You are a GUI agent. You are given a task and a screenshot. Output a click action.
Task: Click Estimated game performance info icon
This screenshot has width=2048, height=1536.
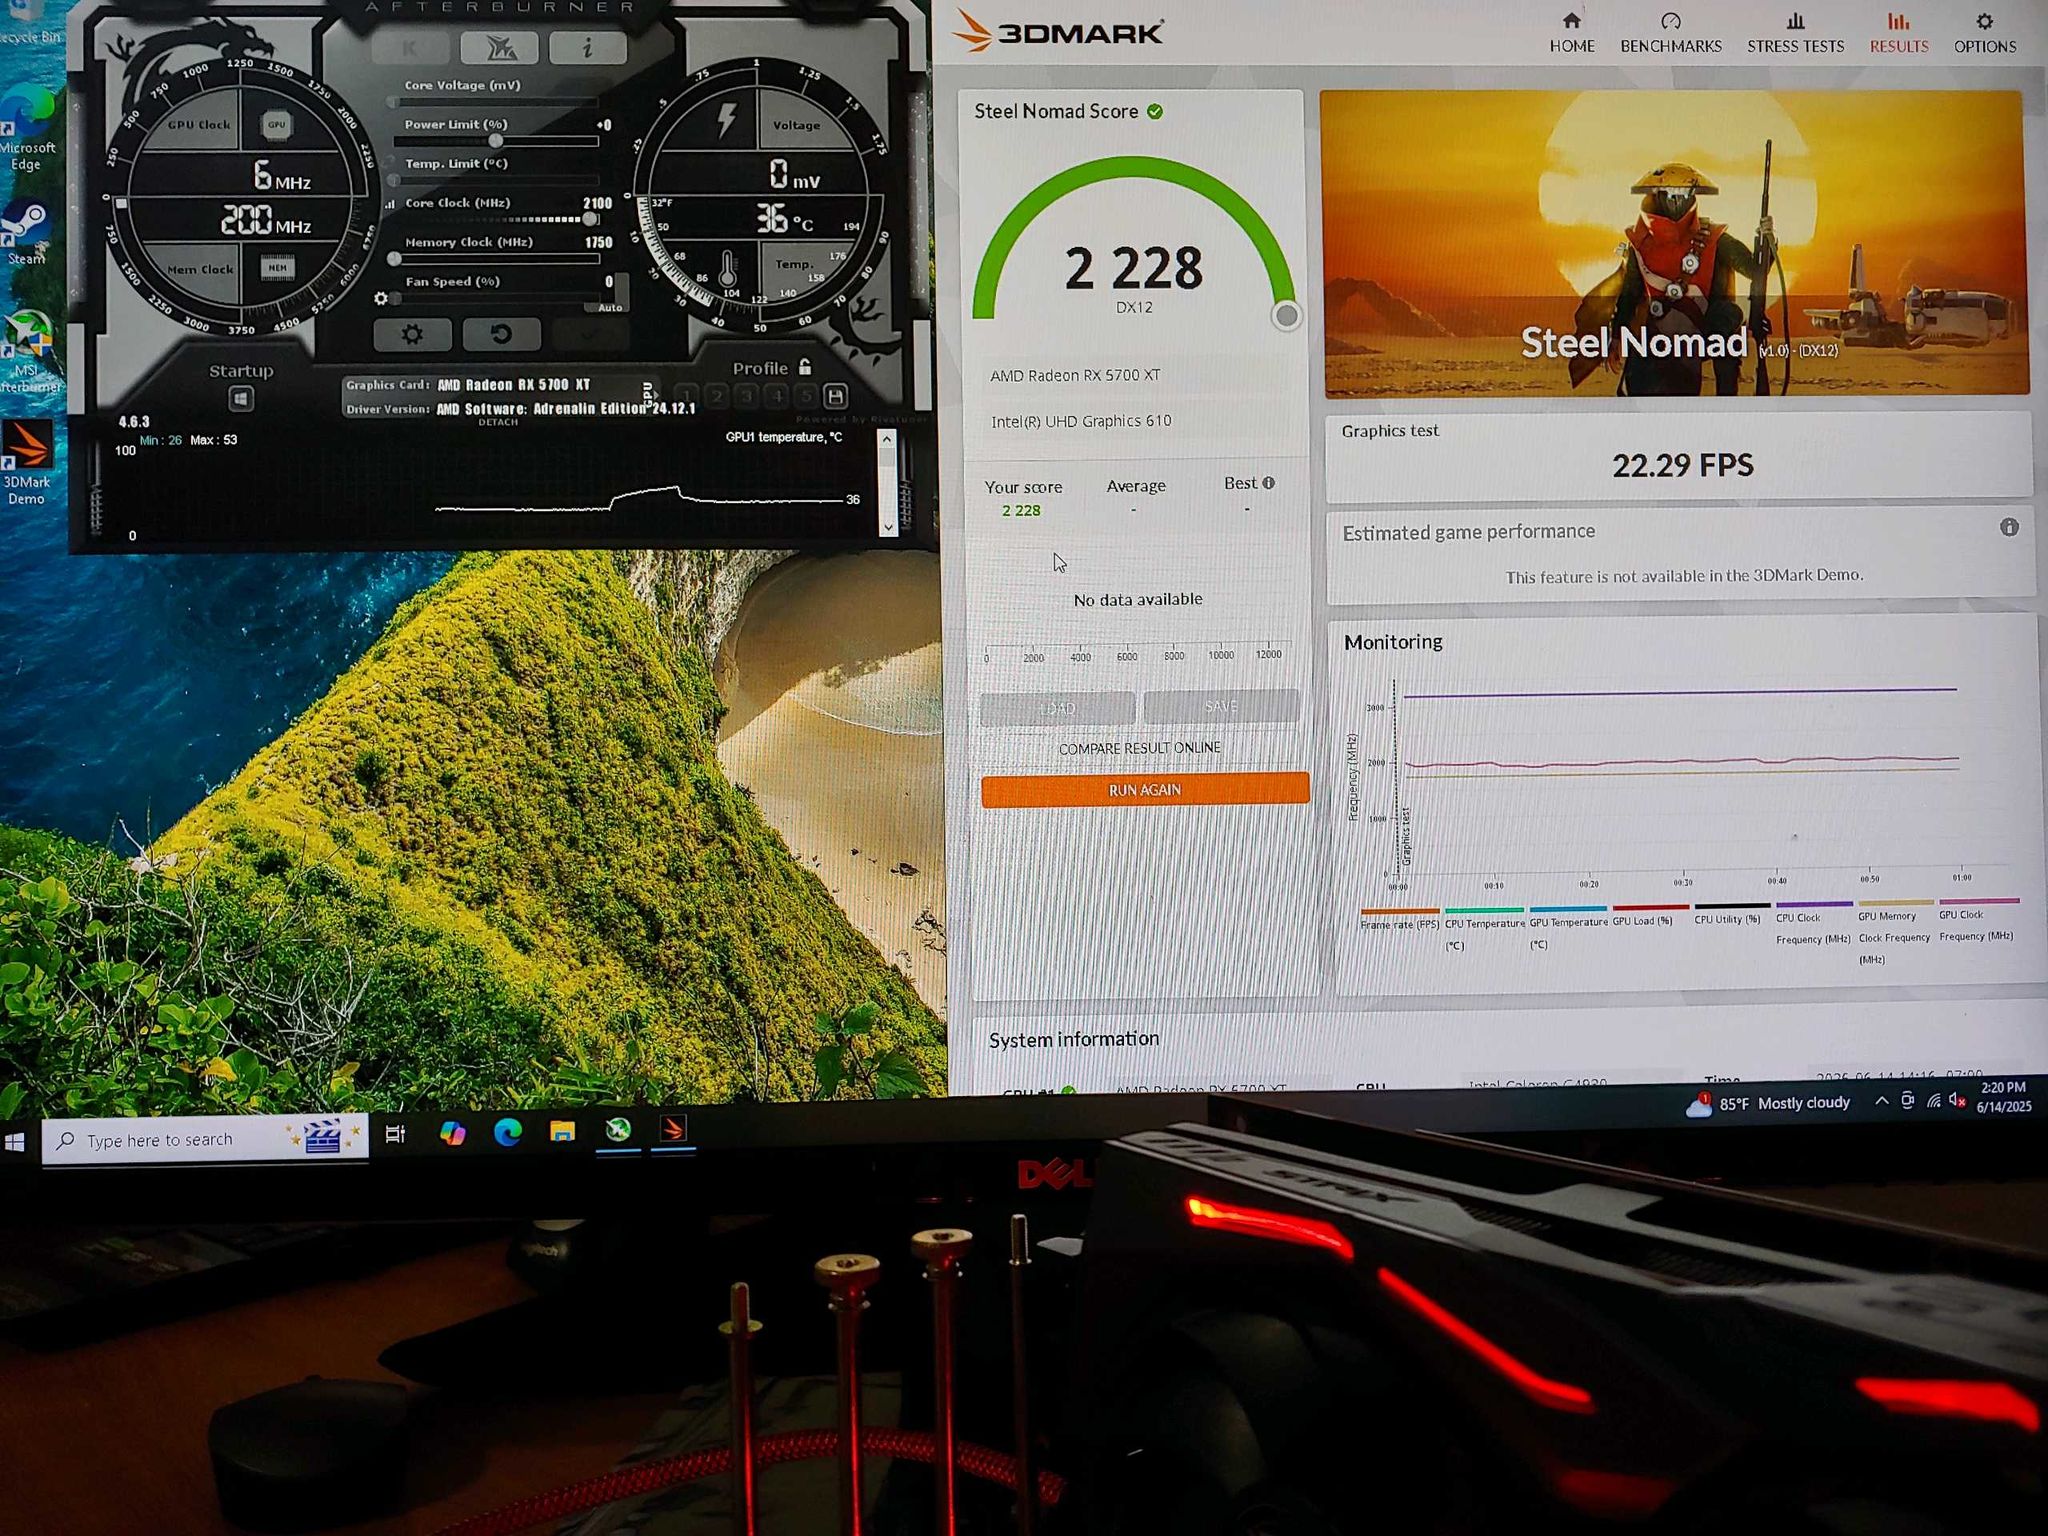click(x=2009, y=527)
